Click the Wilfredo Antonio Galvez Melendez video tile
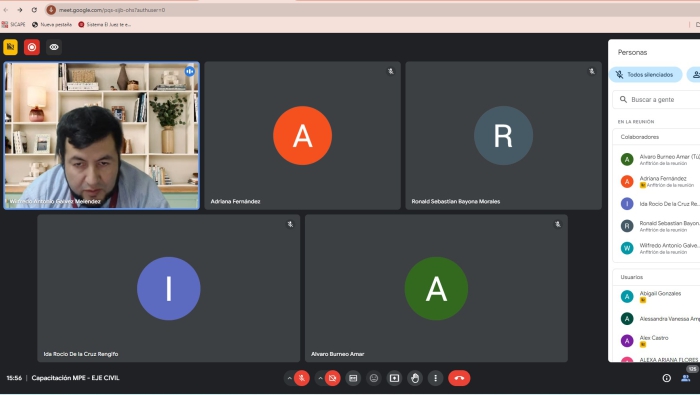This screenshot has height=395, width=700. (x=101, y=135)
